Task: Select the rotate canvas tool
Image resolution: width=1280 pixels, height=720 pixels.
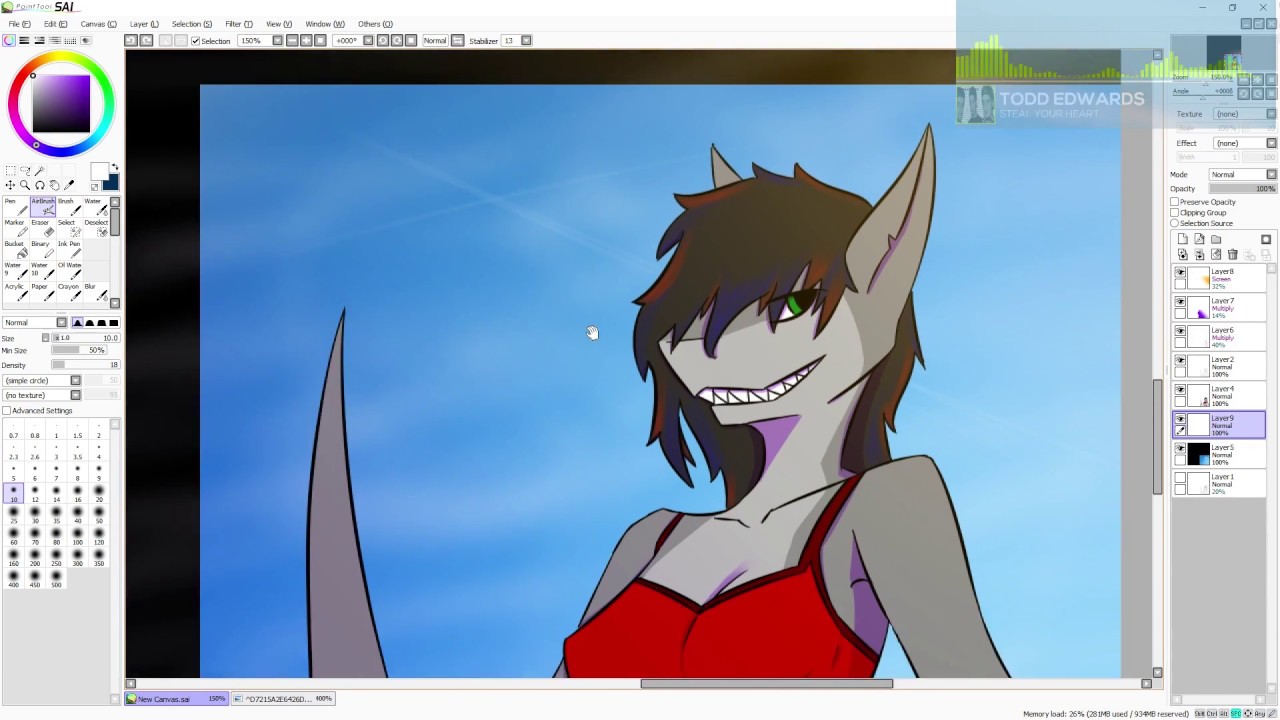Action: pyautogui.click(x=40, y=185)
